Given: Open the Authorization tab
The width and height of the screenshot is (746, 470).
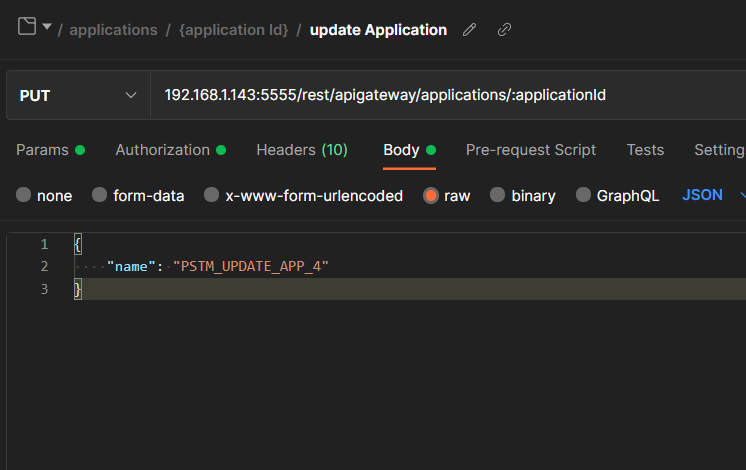Looking at the screenshot, I should coord(162,150).
